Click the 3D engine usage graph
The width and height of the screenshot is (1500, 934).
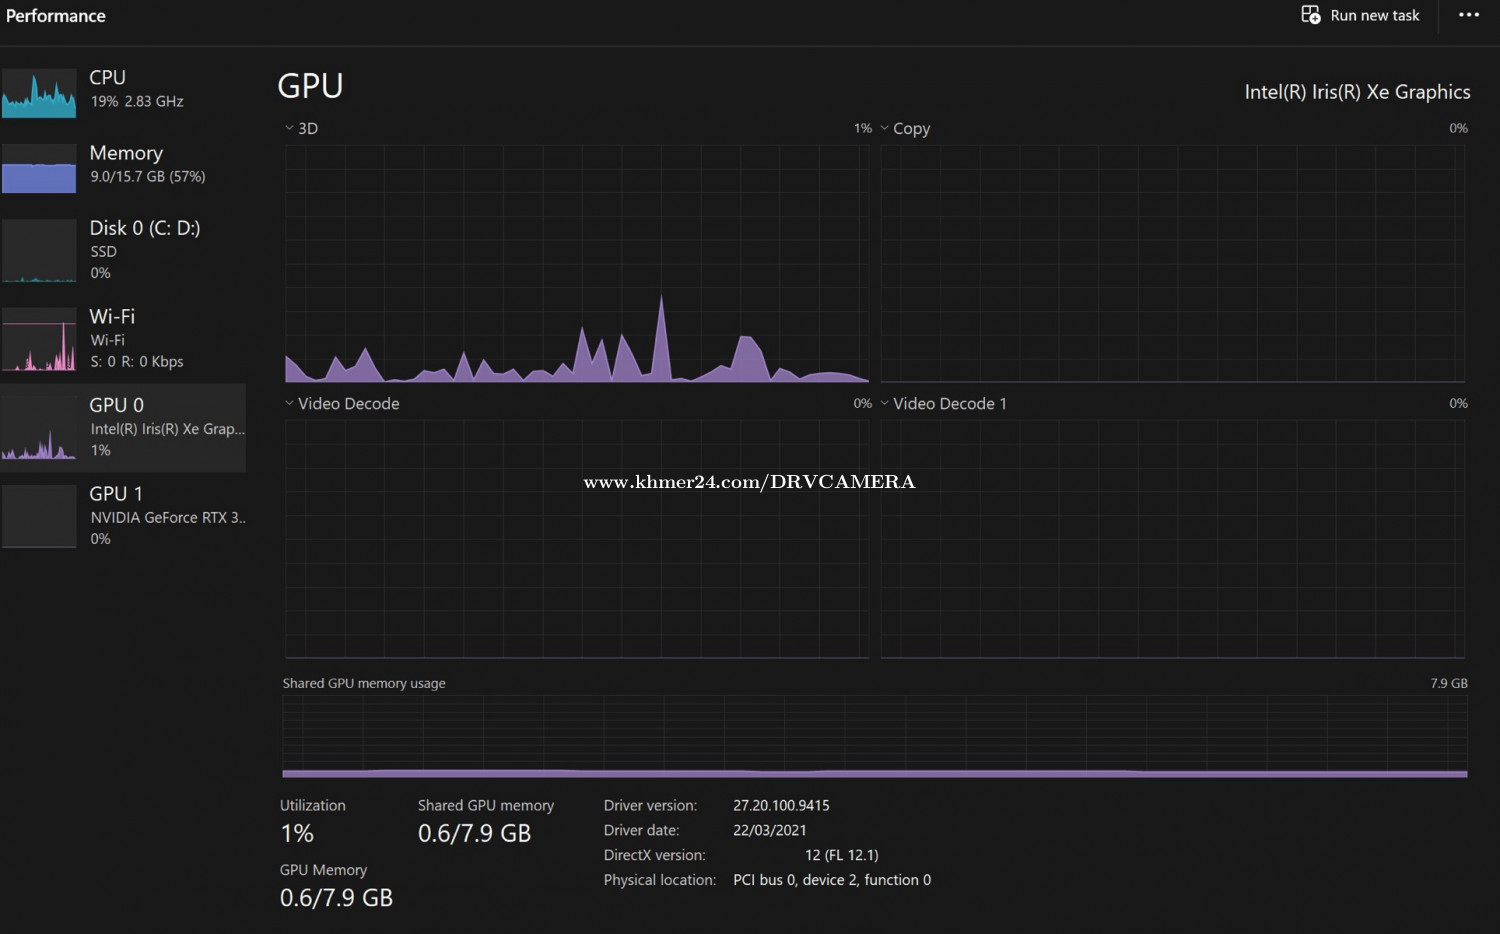tap(577, 264)
